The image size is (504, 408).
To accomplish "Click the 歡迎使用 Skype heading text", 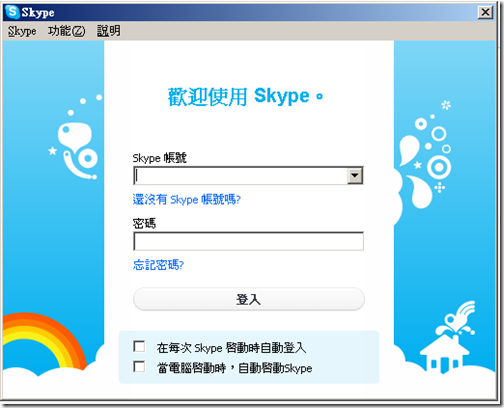I will (245, 97).
